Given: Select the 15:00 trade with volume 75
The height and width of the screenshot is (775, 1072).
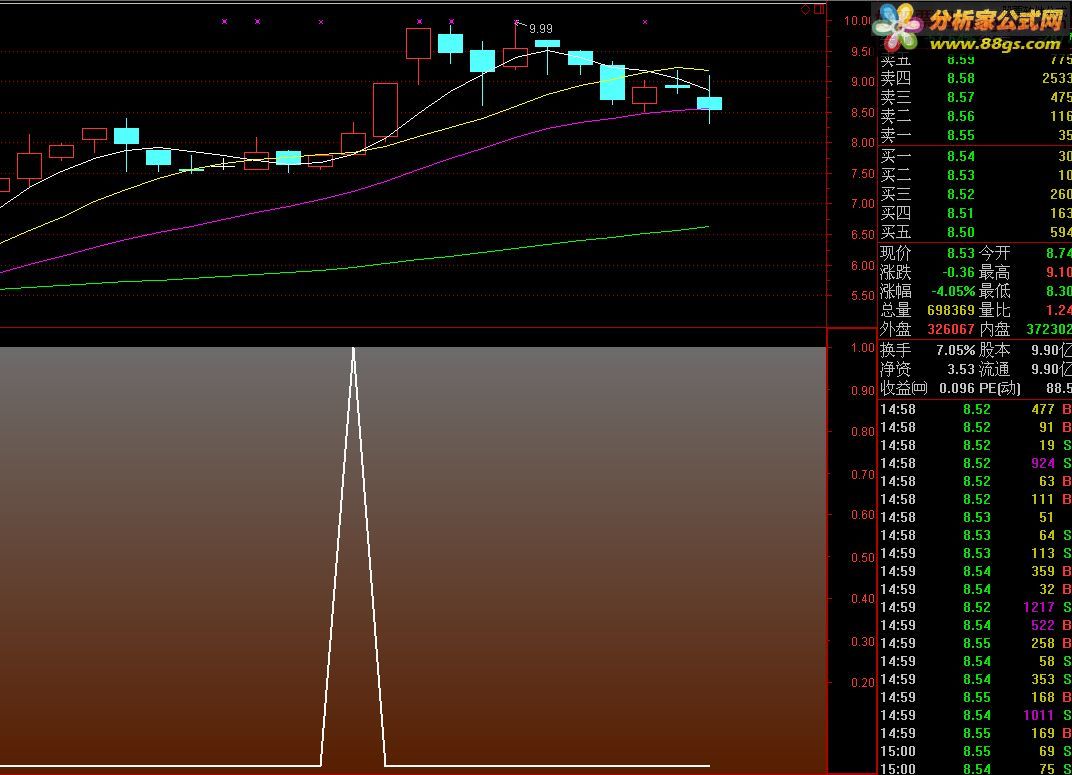Looking at the screenshot, I should click(x=975, y=769).
